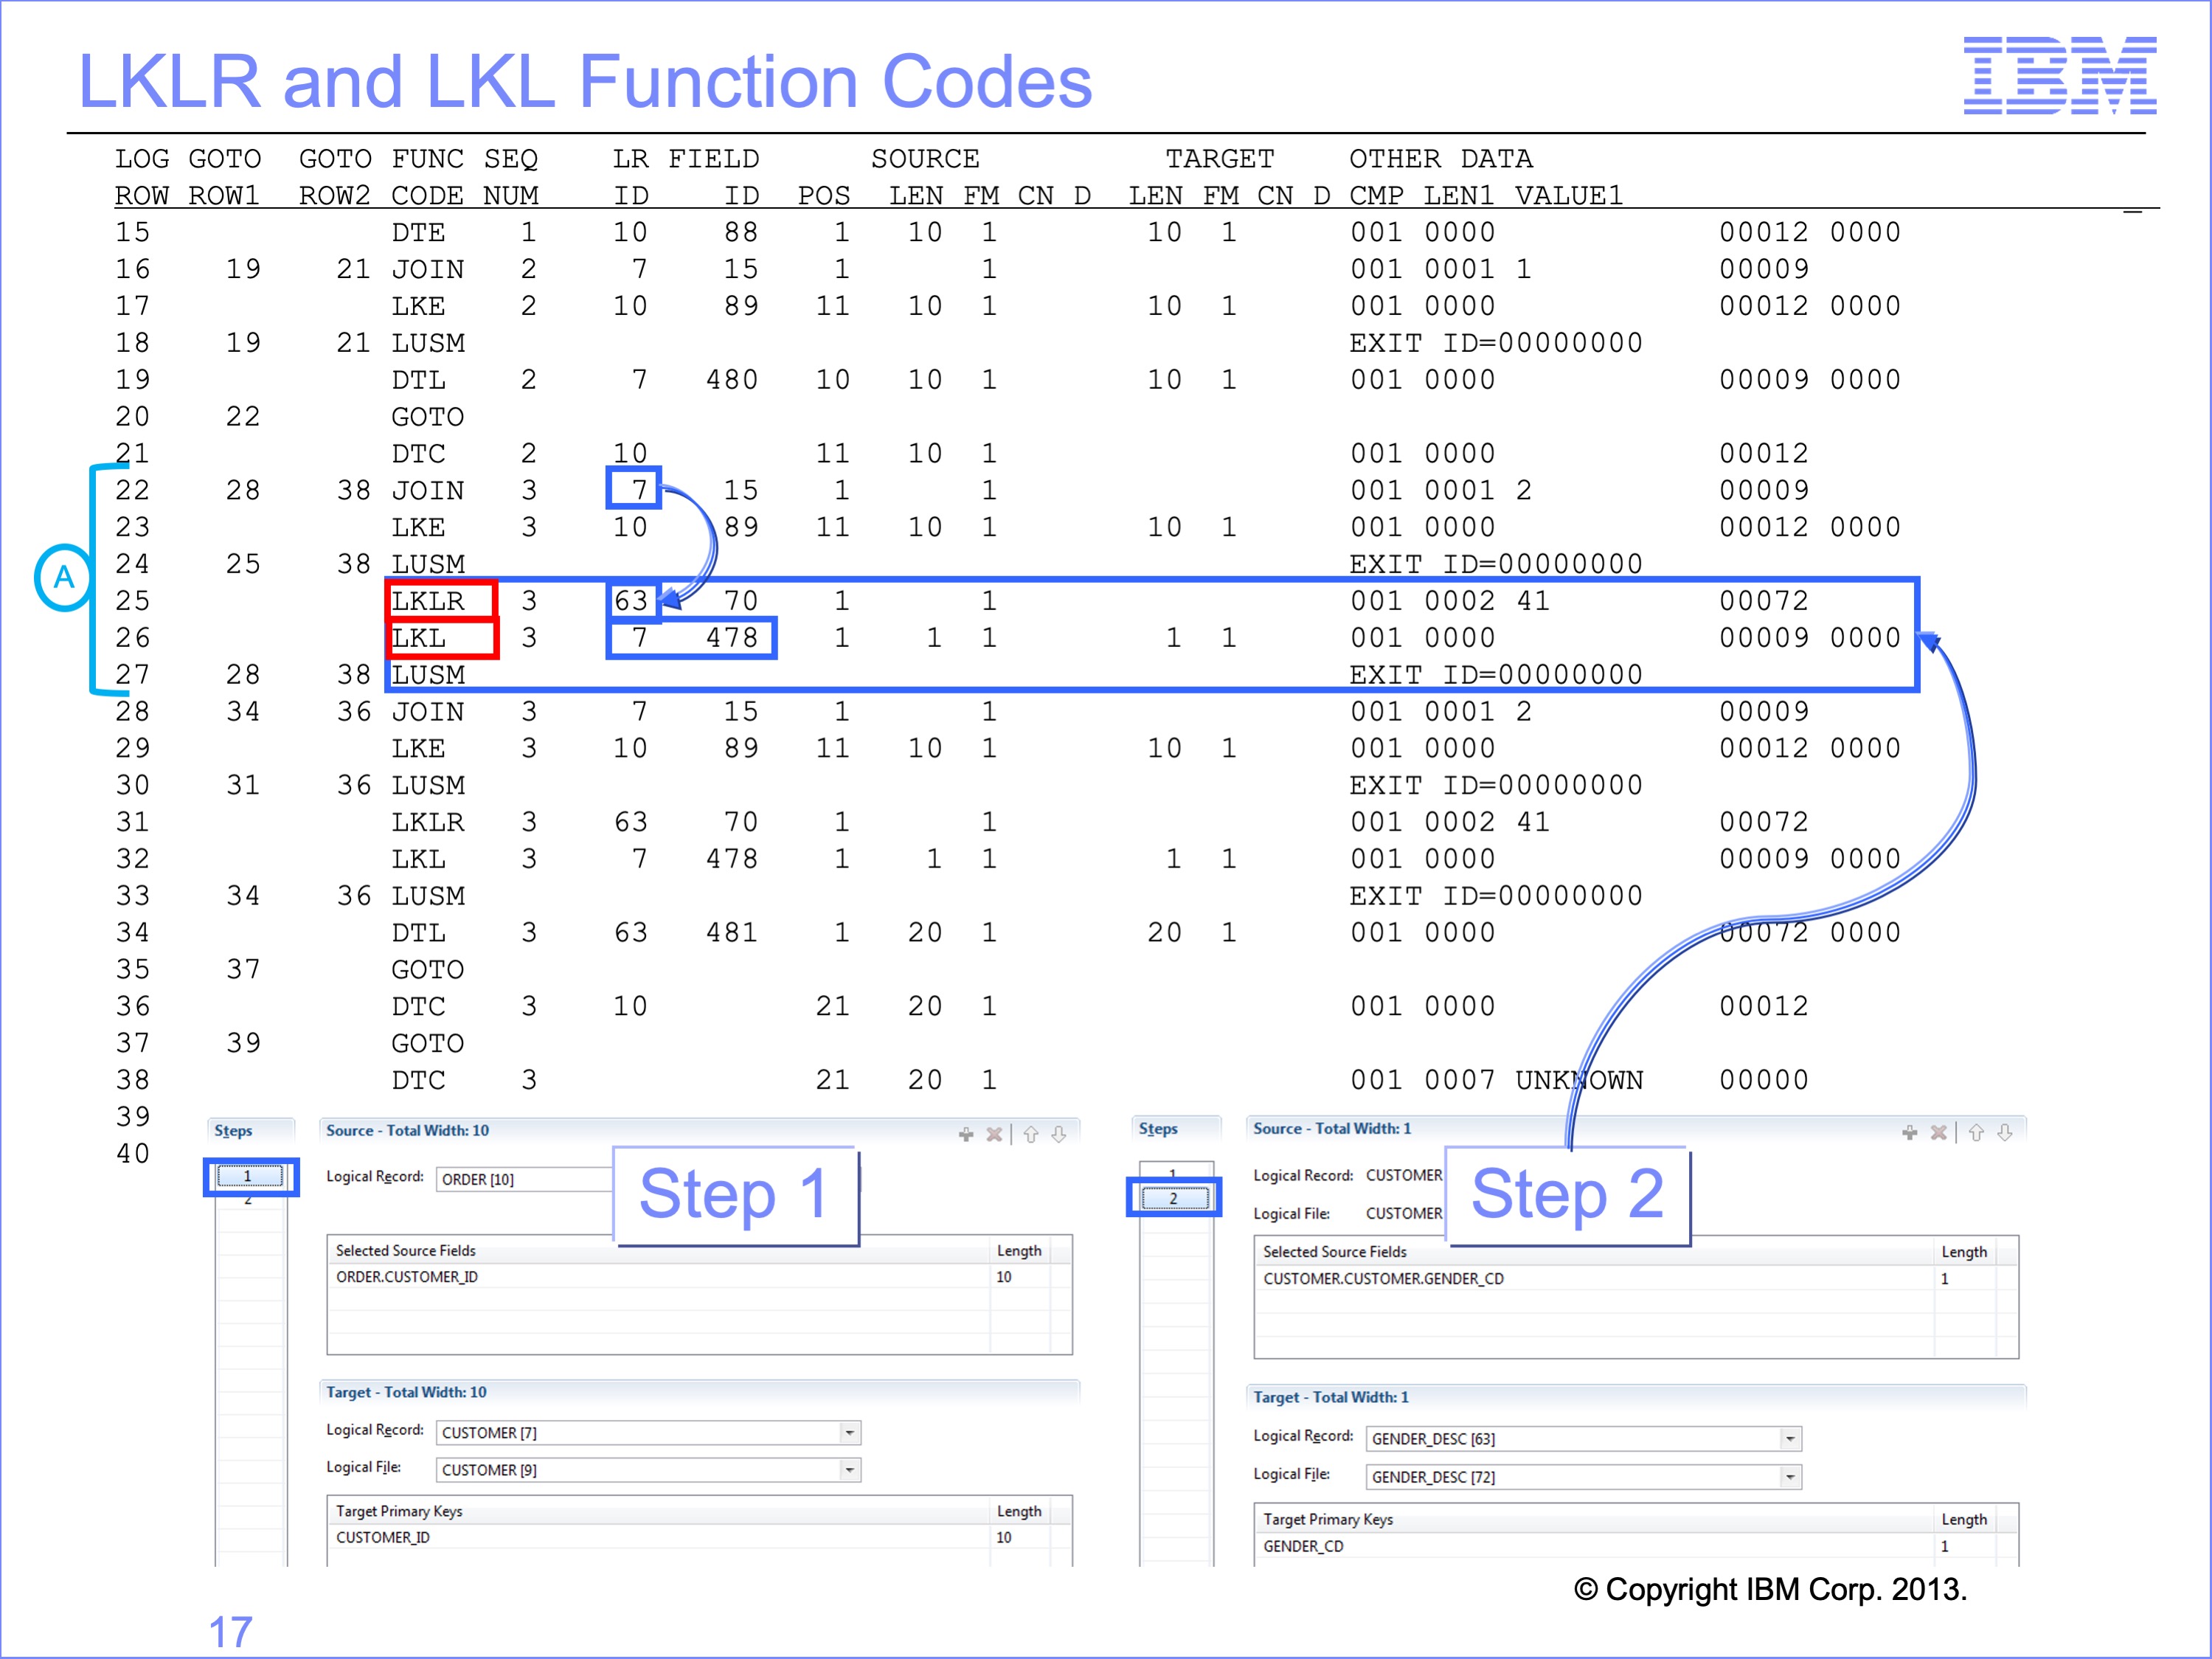Click the ORDER [10] Logical Record field
Screen dimensions: 2212x1659
(524, 1179)
